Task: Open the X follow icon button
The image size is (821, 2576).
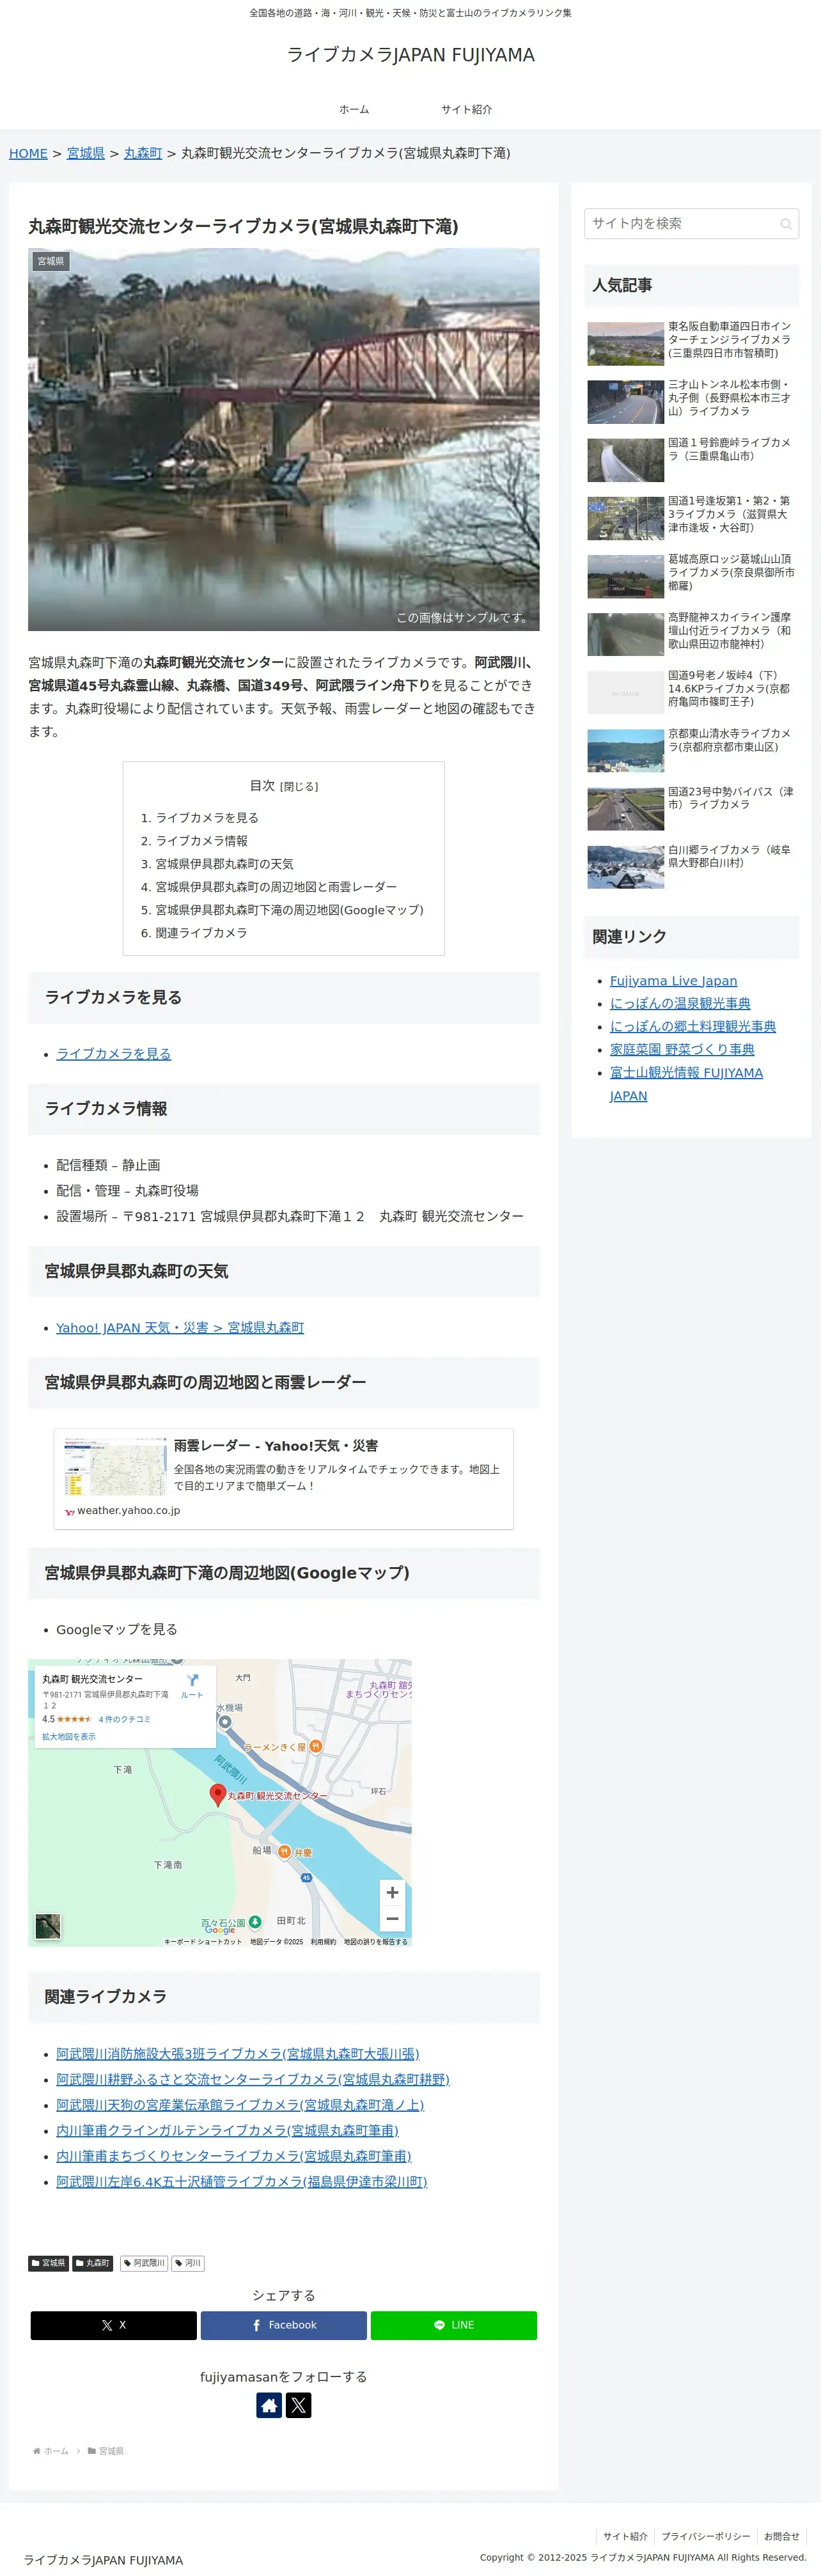Action: point(299,2405)
